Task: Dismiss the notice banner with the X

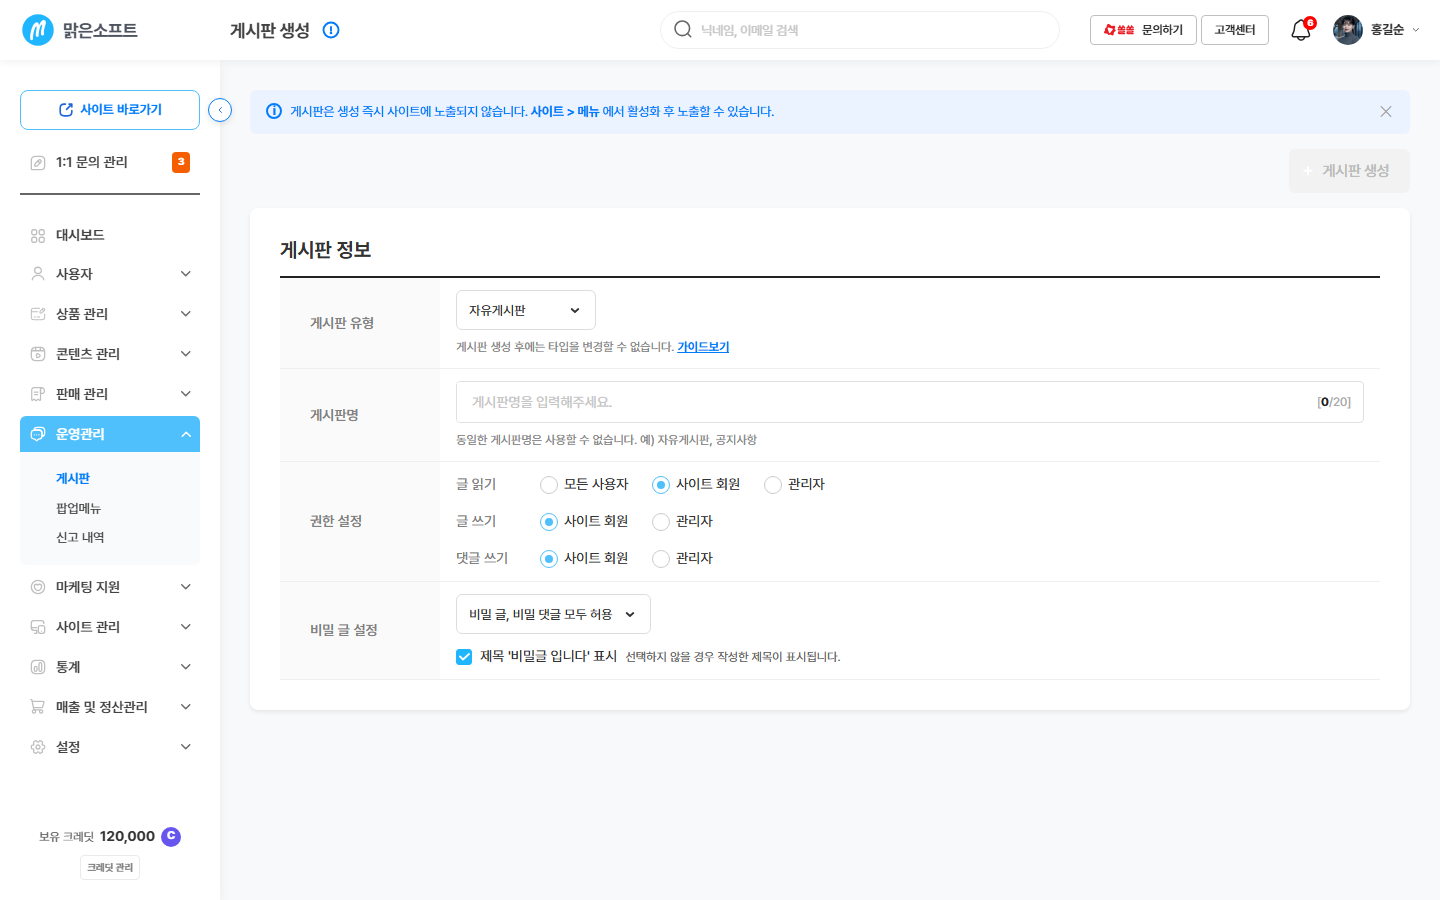Action: (1386, 111)
